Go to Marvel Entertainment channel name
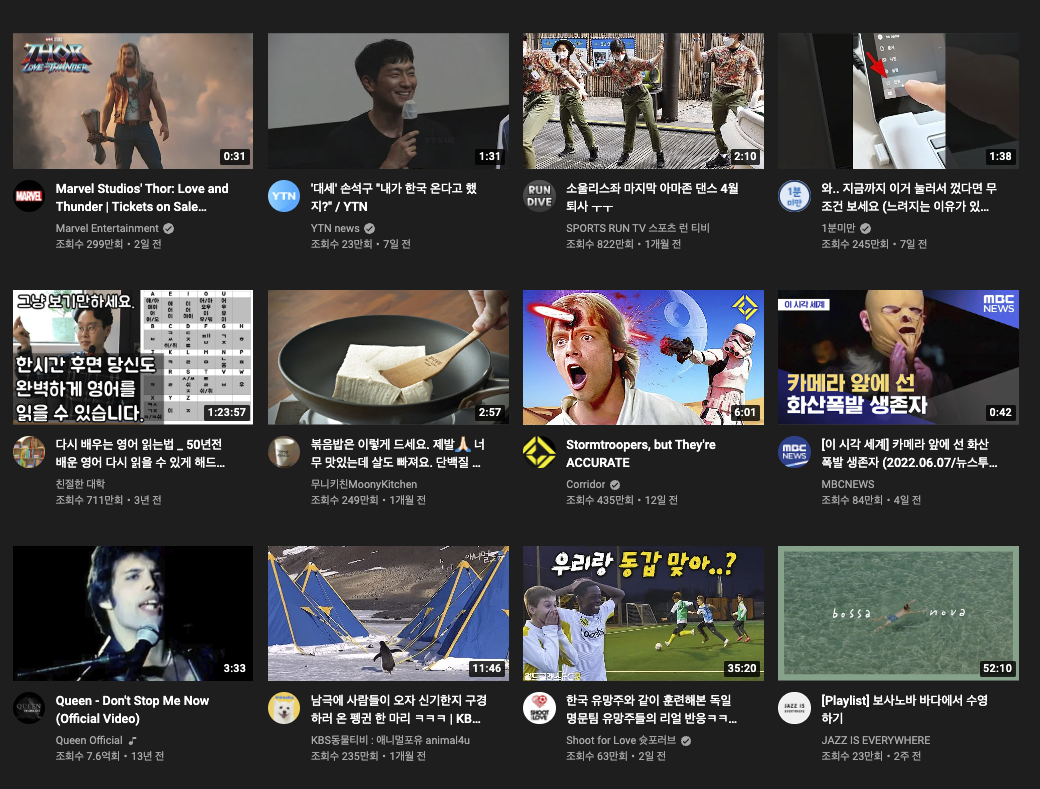 click(107, 228)
